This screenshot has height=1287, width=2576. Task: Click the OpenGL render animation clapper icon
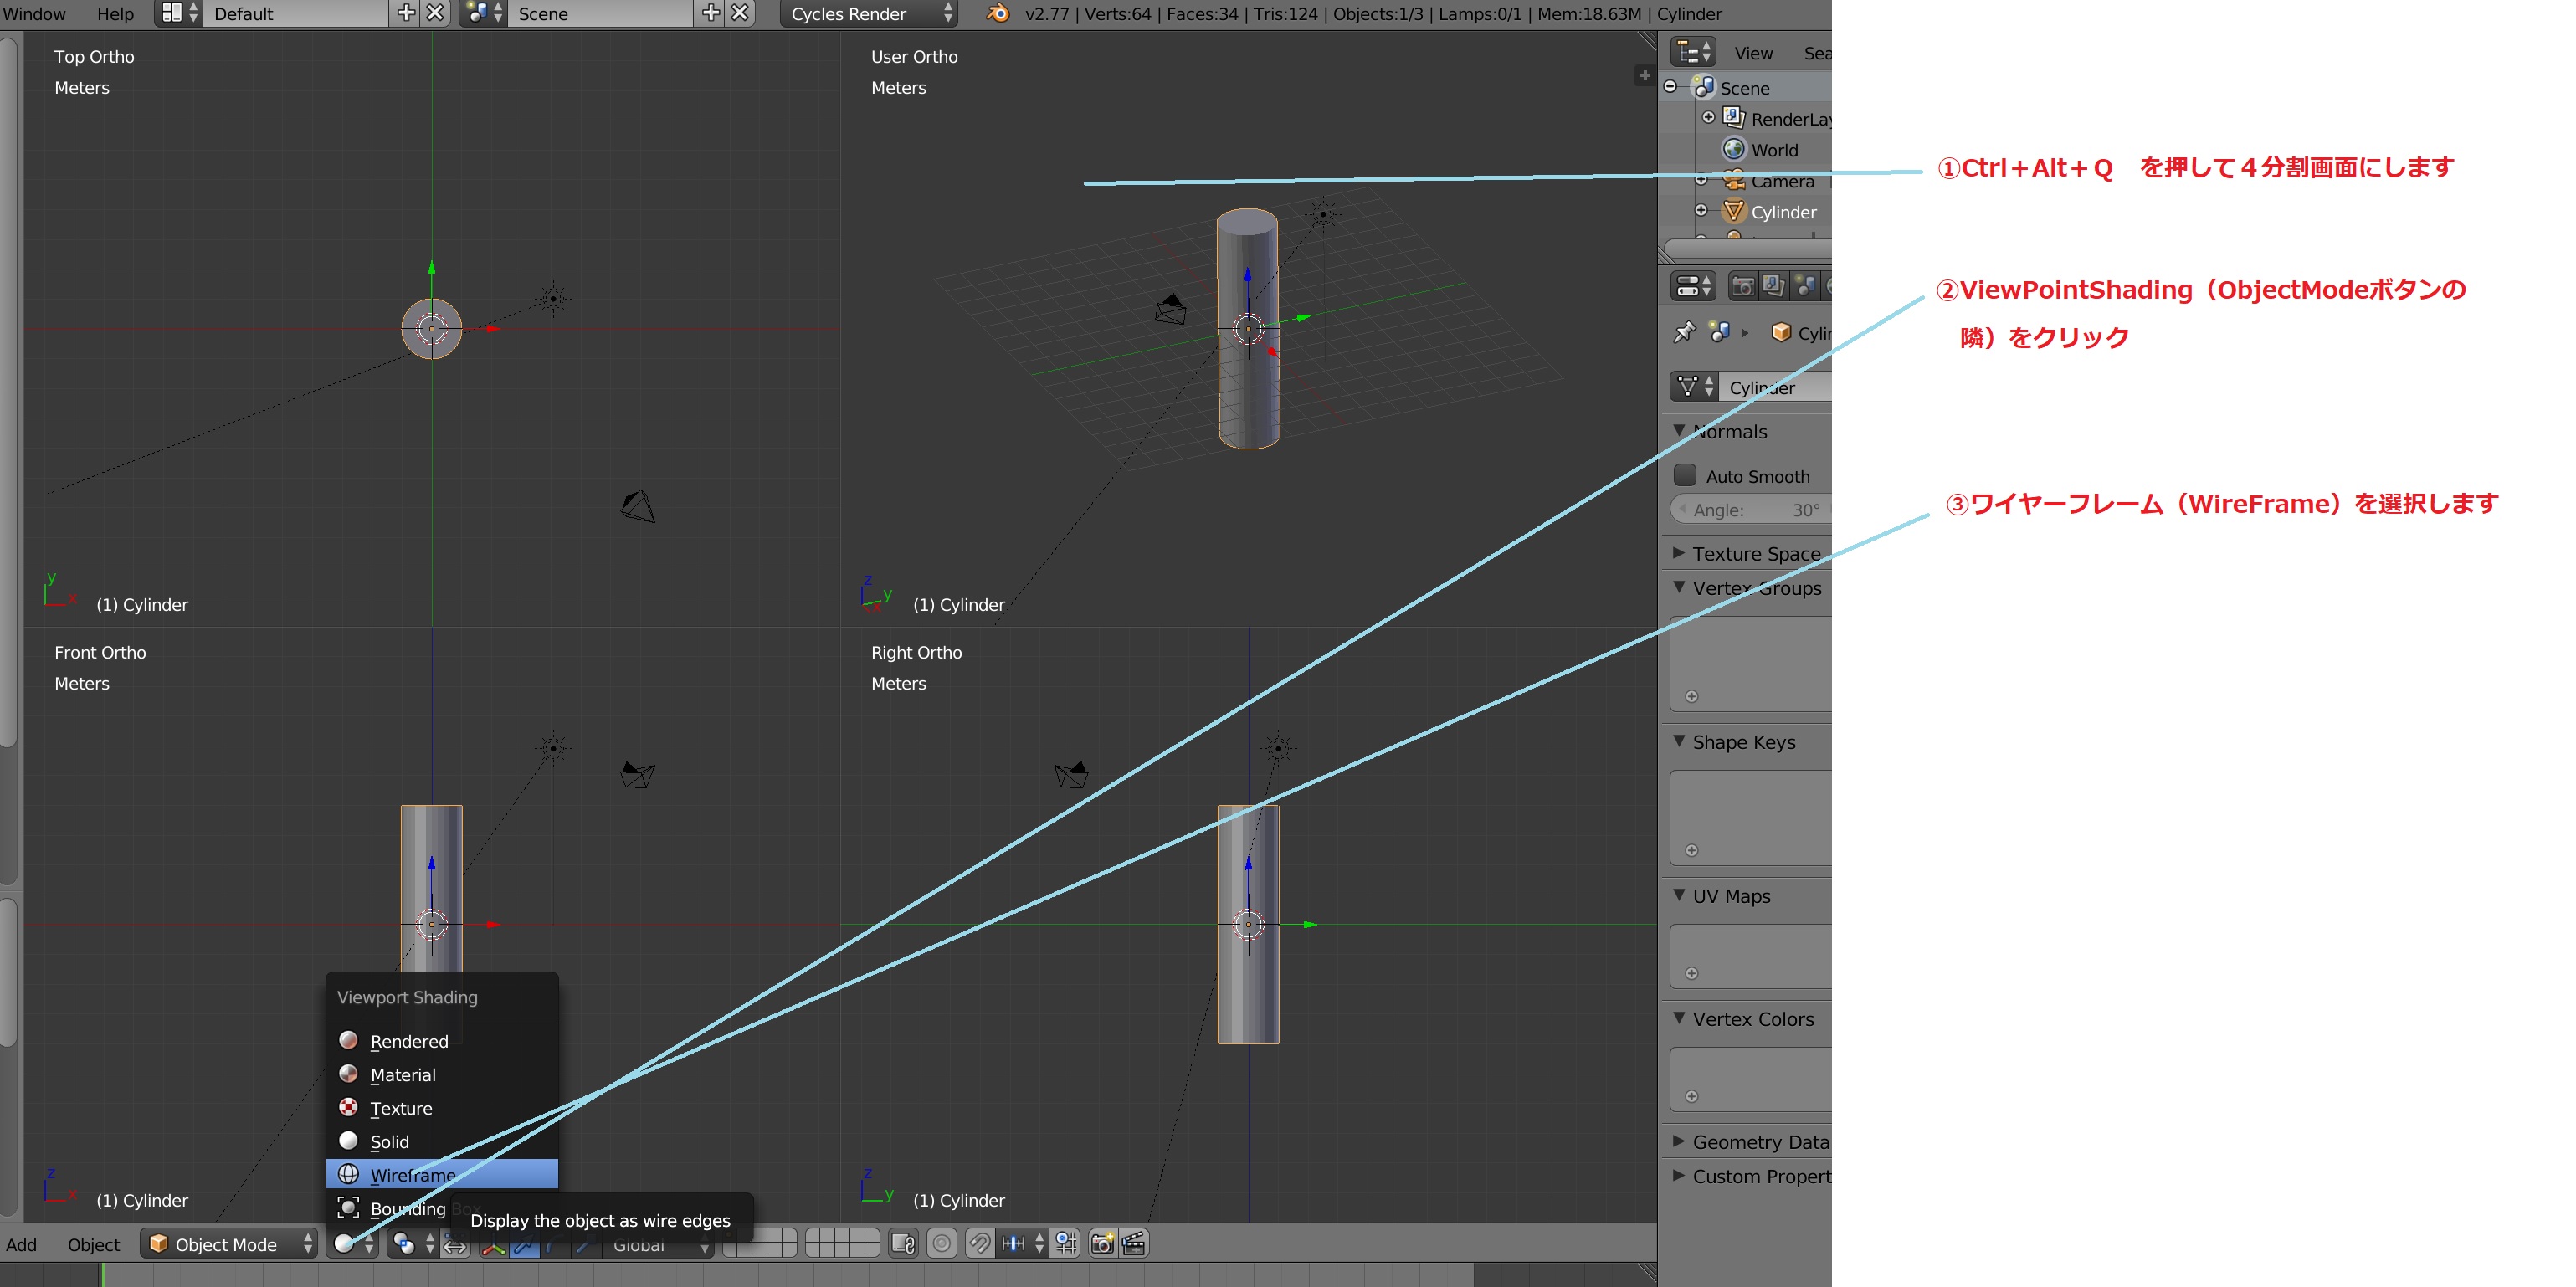coord(1133,1243)
